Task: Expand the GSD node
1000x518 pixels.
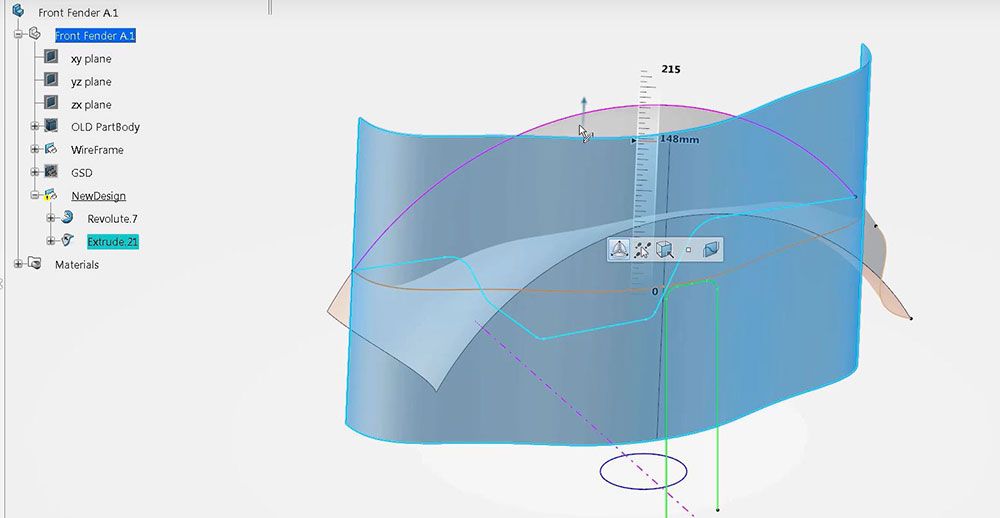Action: pos(34,172)
